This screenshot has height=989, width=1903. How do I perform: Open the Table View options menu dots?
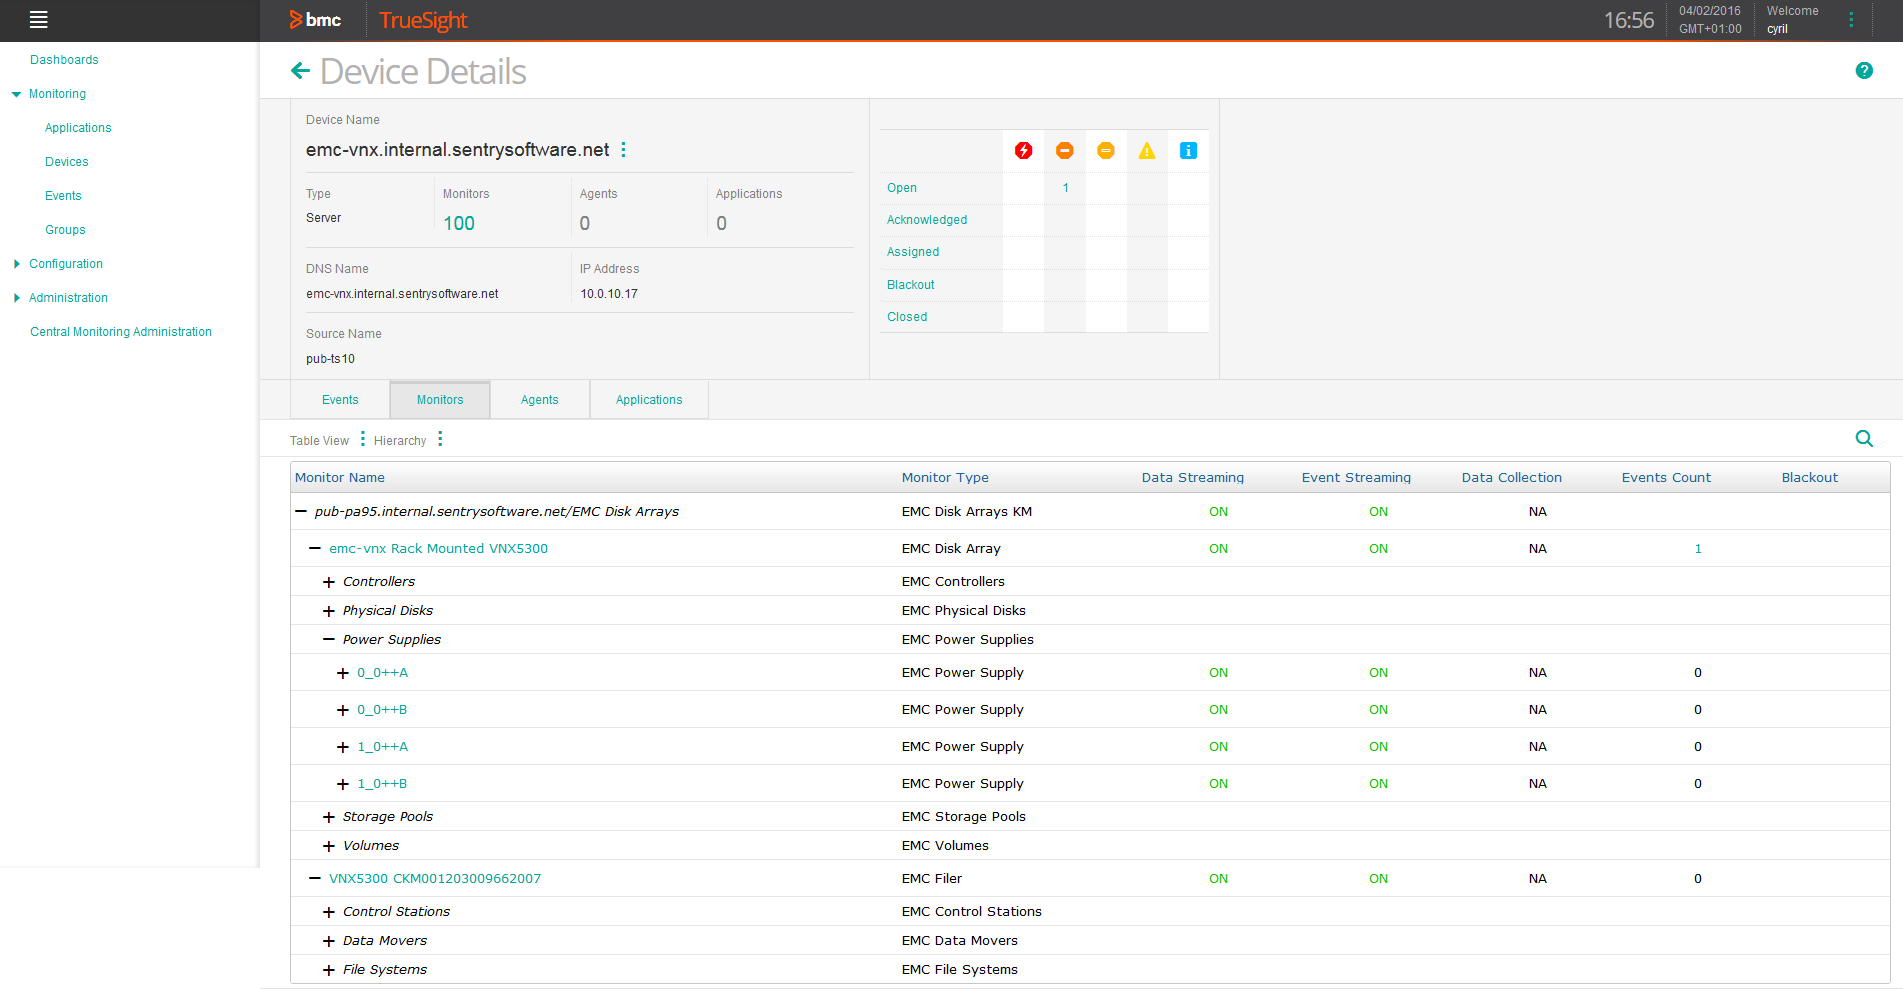pos(363,439)
